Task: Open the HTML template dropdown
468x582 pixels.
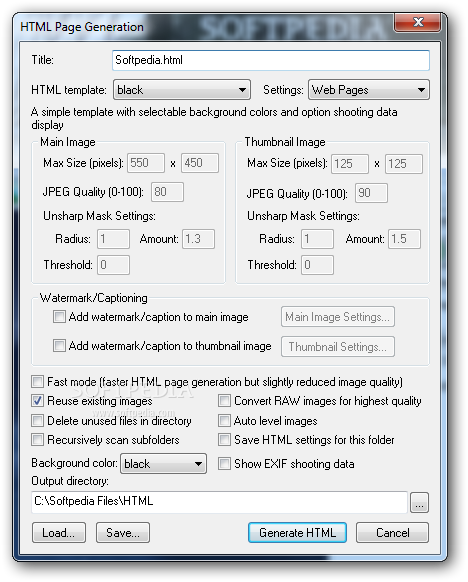Action: pos(181,90)
